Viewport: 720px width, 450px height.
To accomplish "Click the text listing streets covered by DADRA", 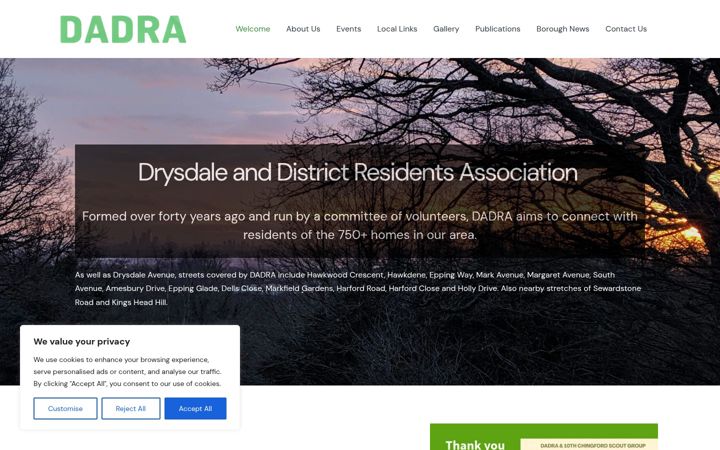I will pos(358,288).
